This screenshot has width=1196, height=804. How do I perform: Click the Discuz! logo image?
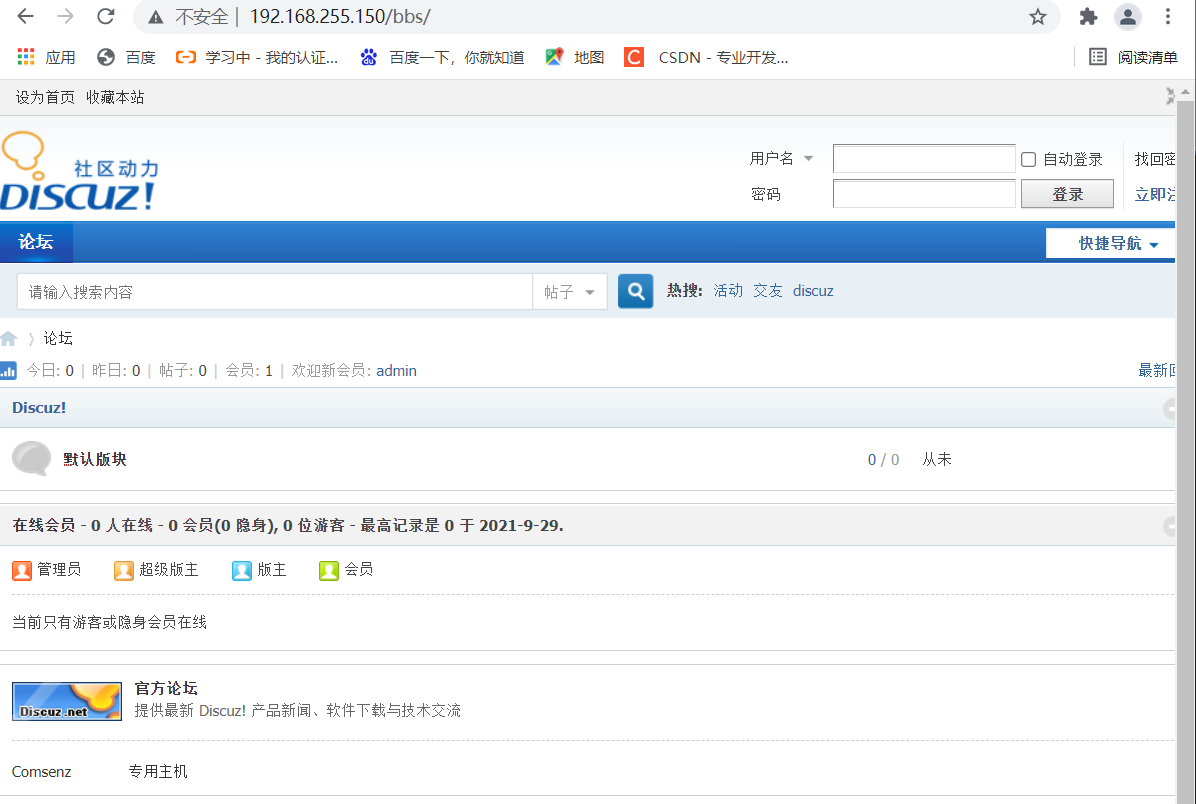tap(79, 172)
